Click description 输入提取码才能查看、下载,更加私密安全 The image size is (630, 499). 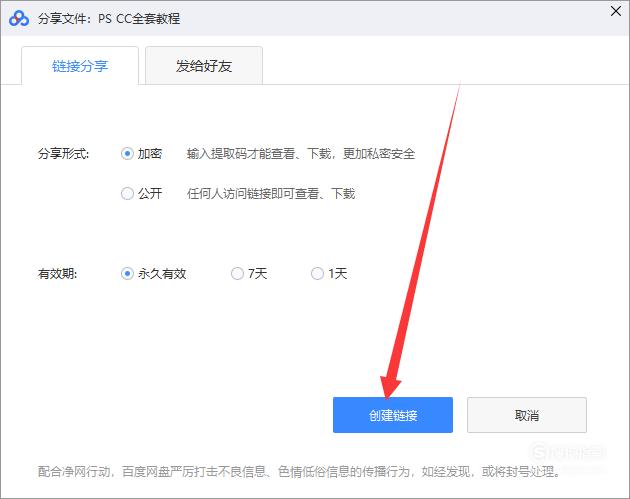pyautogui.click(x=301, y=153)
